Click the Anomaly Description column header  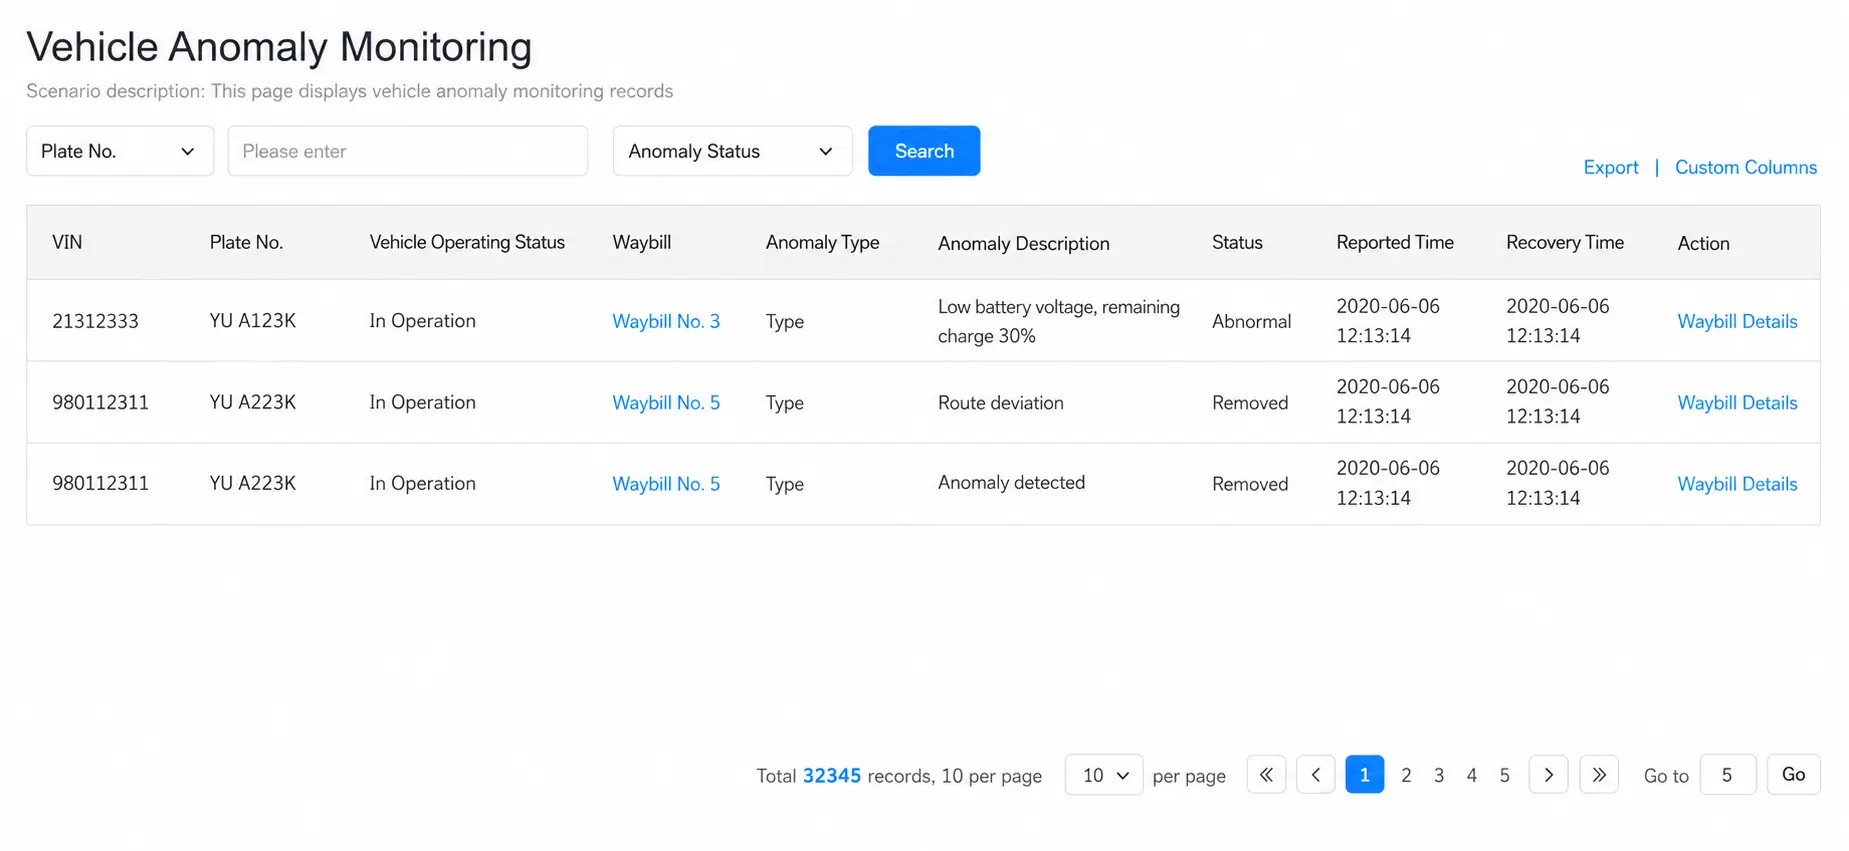(x=1023, y=243)
